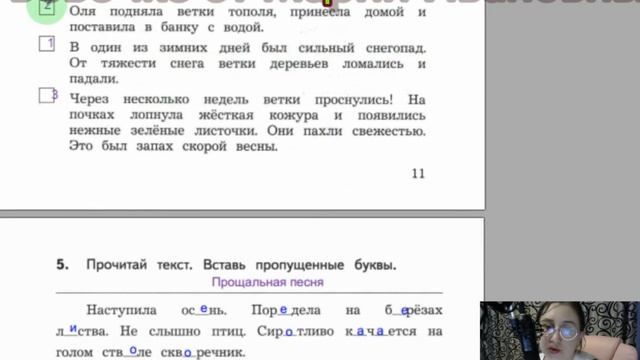Click the title "Прощальная песня"
Image resolution: width=640 pixels, height=360 pixels.
pos(268,282)
